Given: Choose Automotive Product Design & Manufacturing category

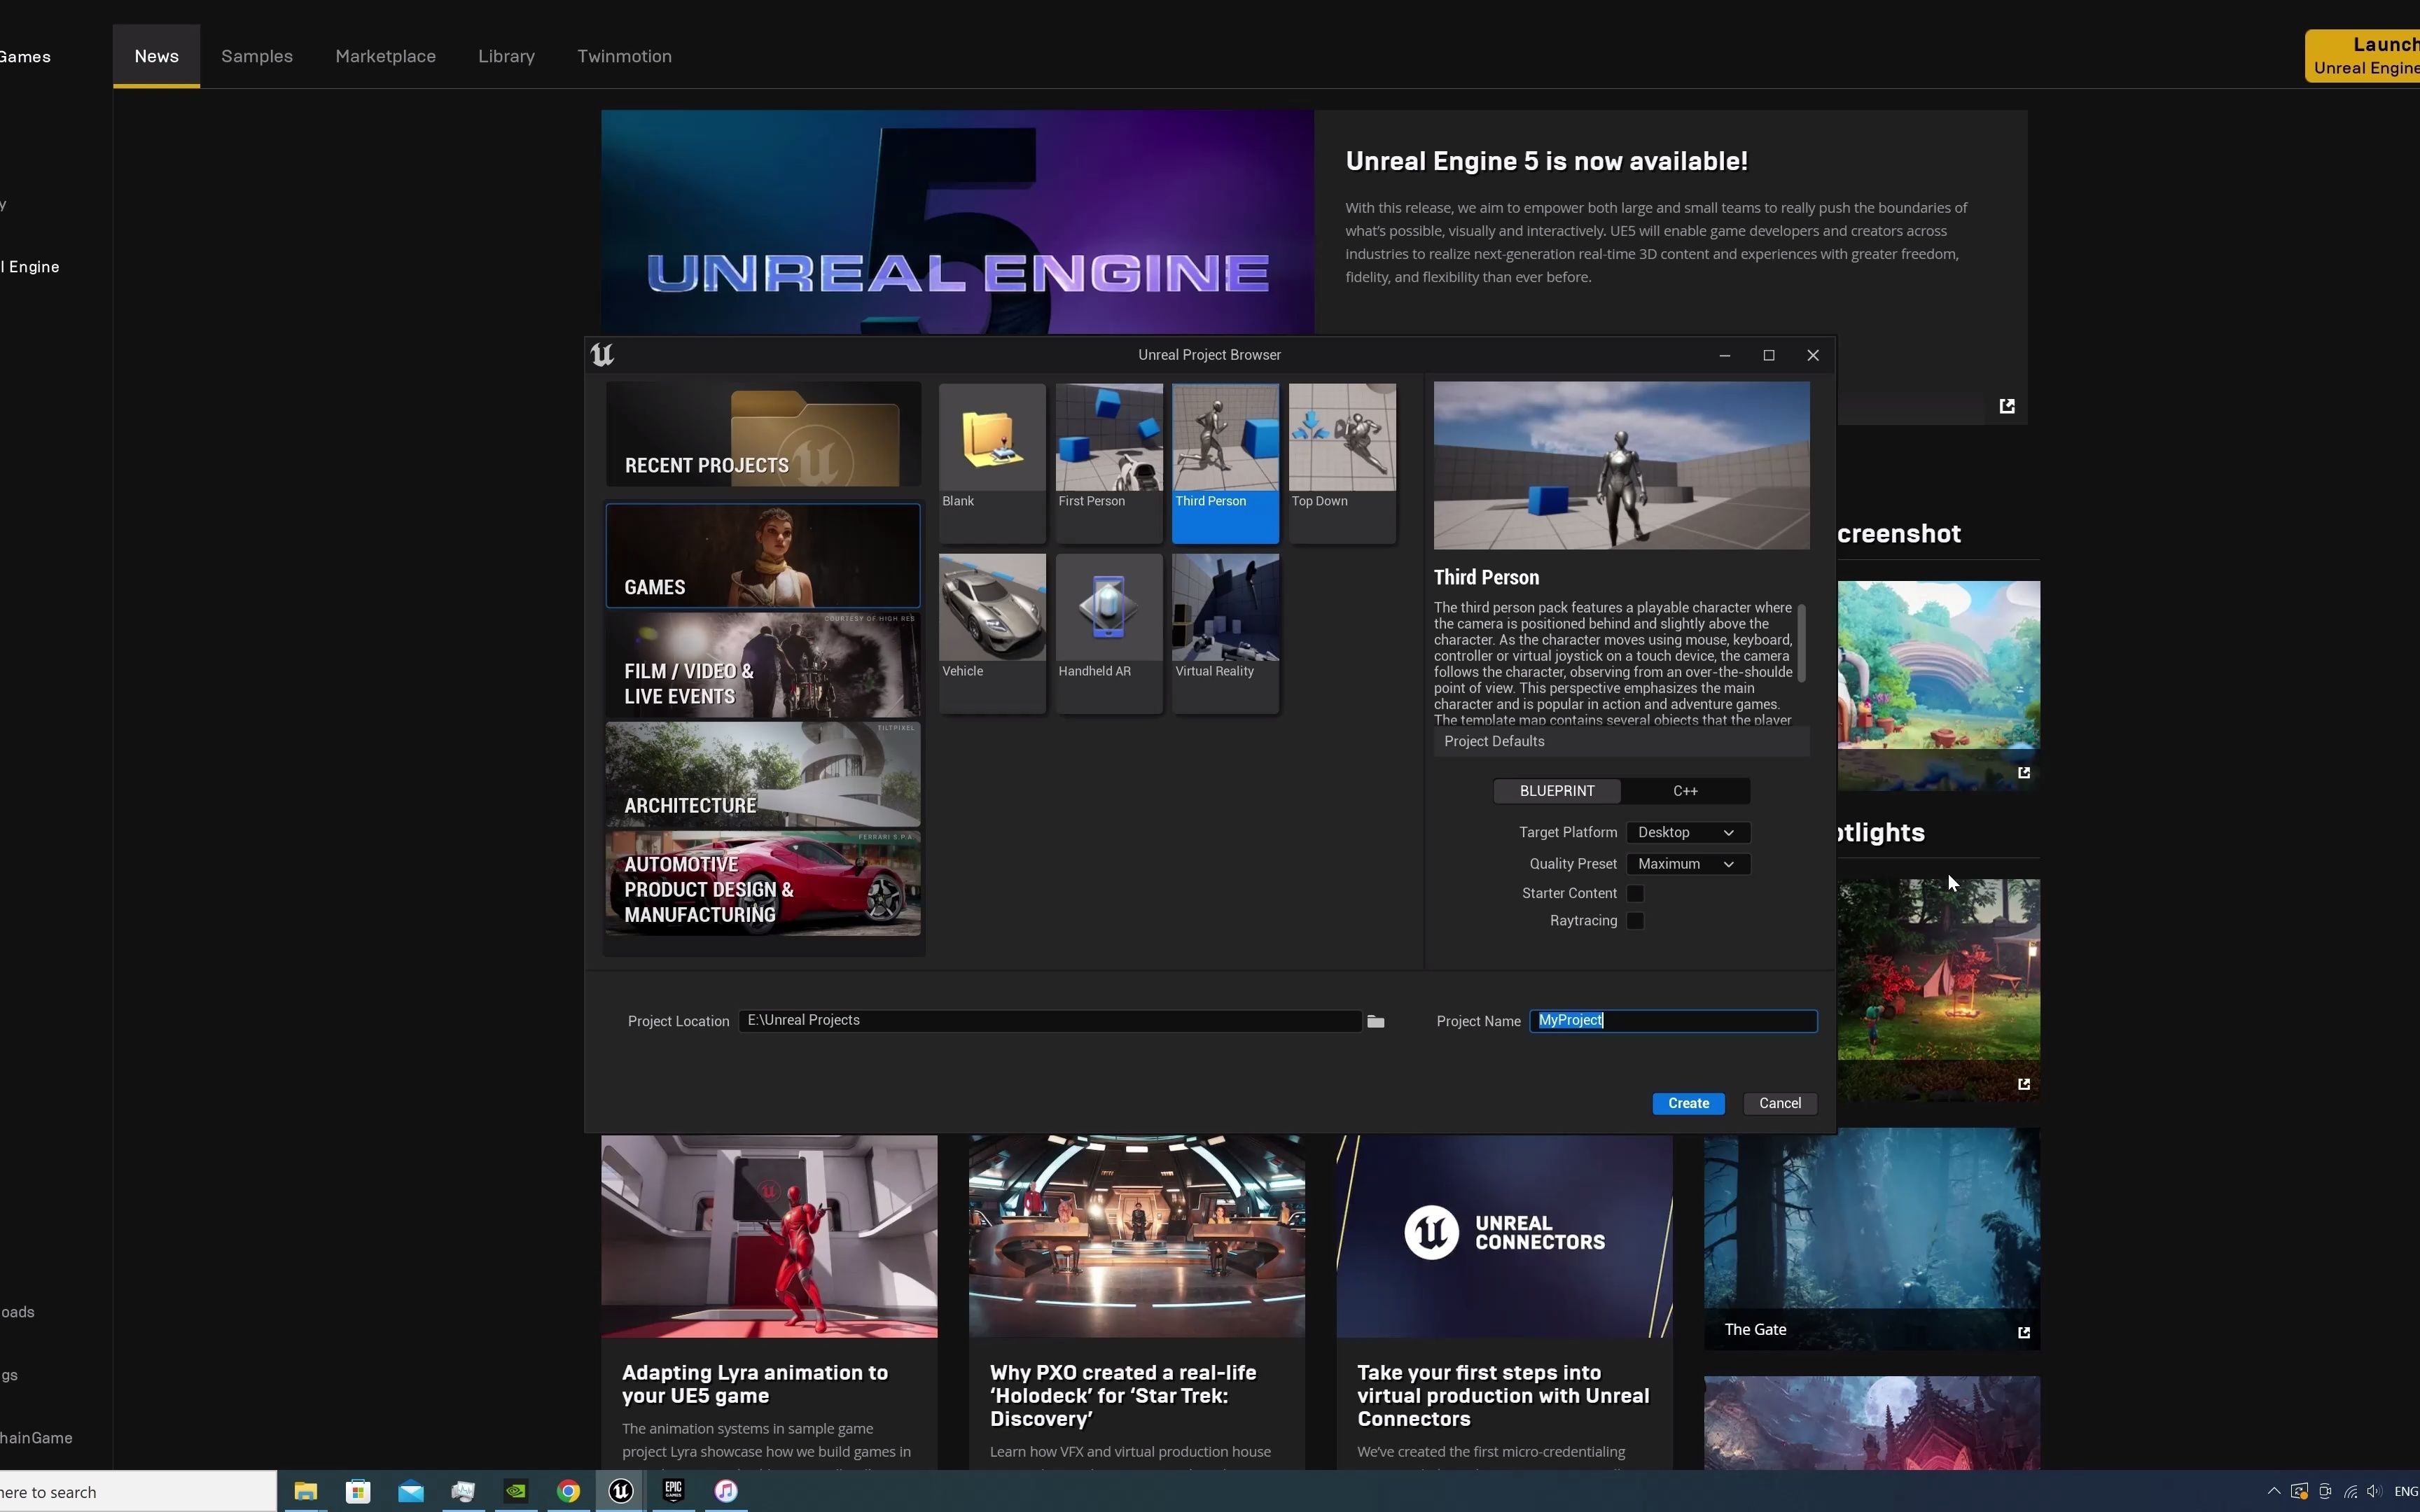Looking at the screenshot, I should (763, 884).
